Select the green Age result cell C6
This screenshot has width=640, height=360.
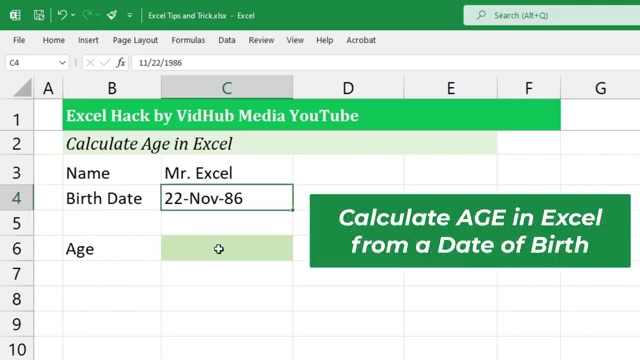tap(227, 248)
